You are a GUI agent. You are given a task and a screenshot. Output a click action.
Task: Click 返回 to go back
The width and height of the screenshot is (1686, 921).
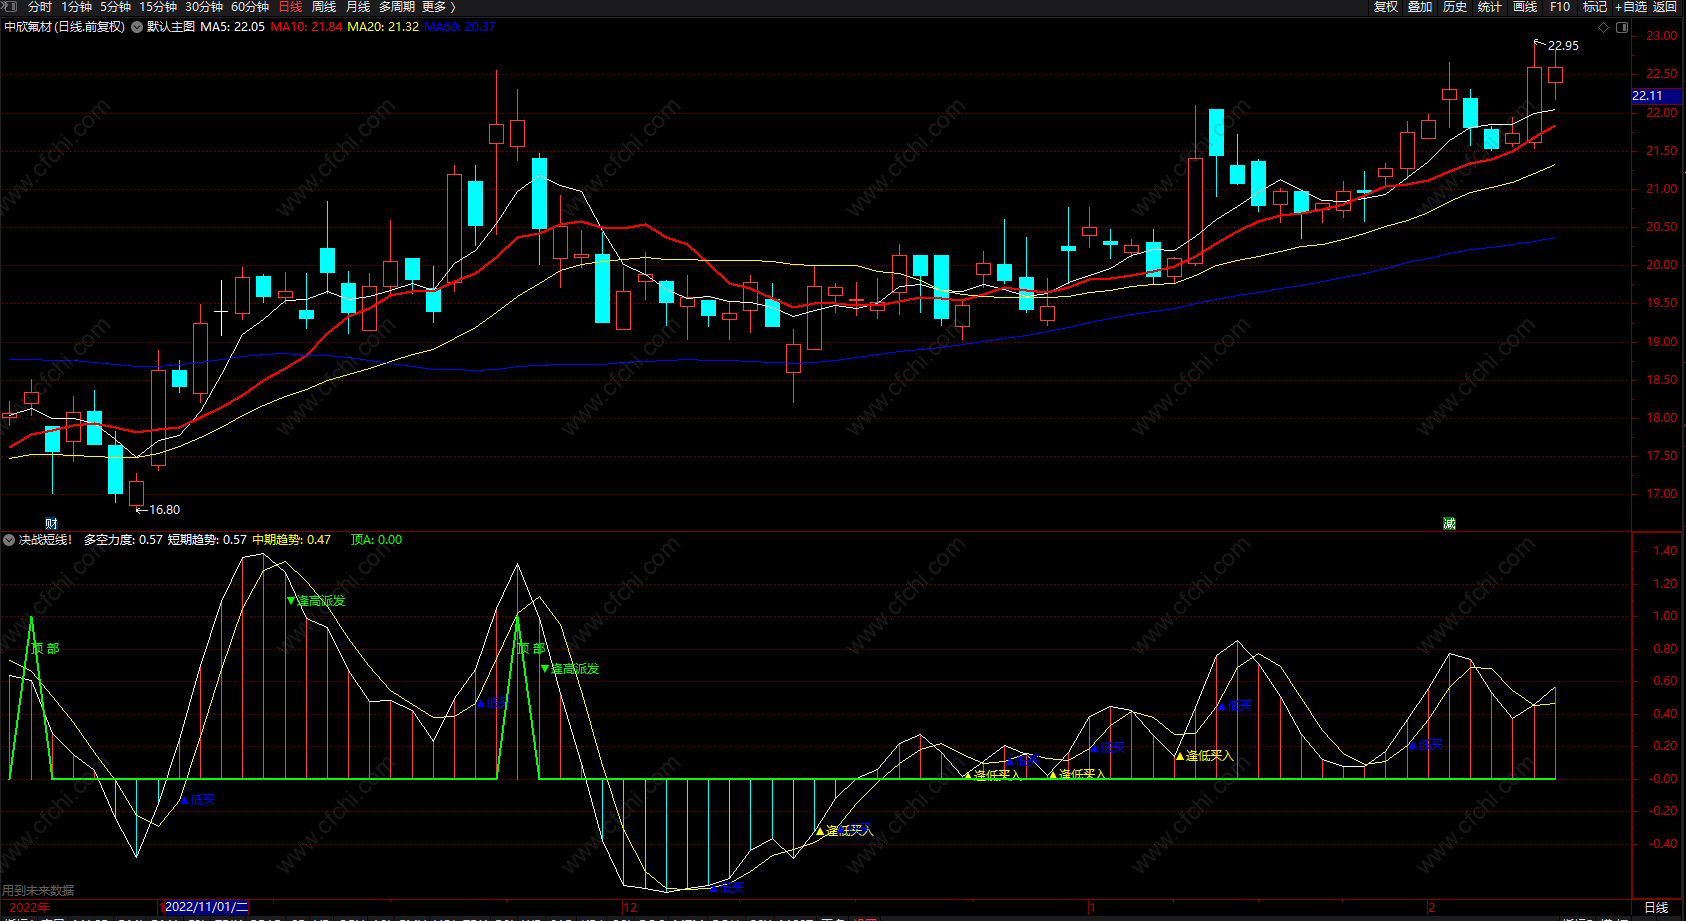click(1664, 7)
